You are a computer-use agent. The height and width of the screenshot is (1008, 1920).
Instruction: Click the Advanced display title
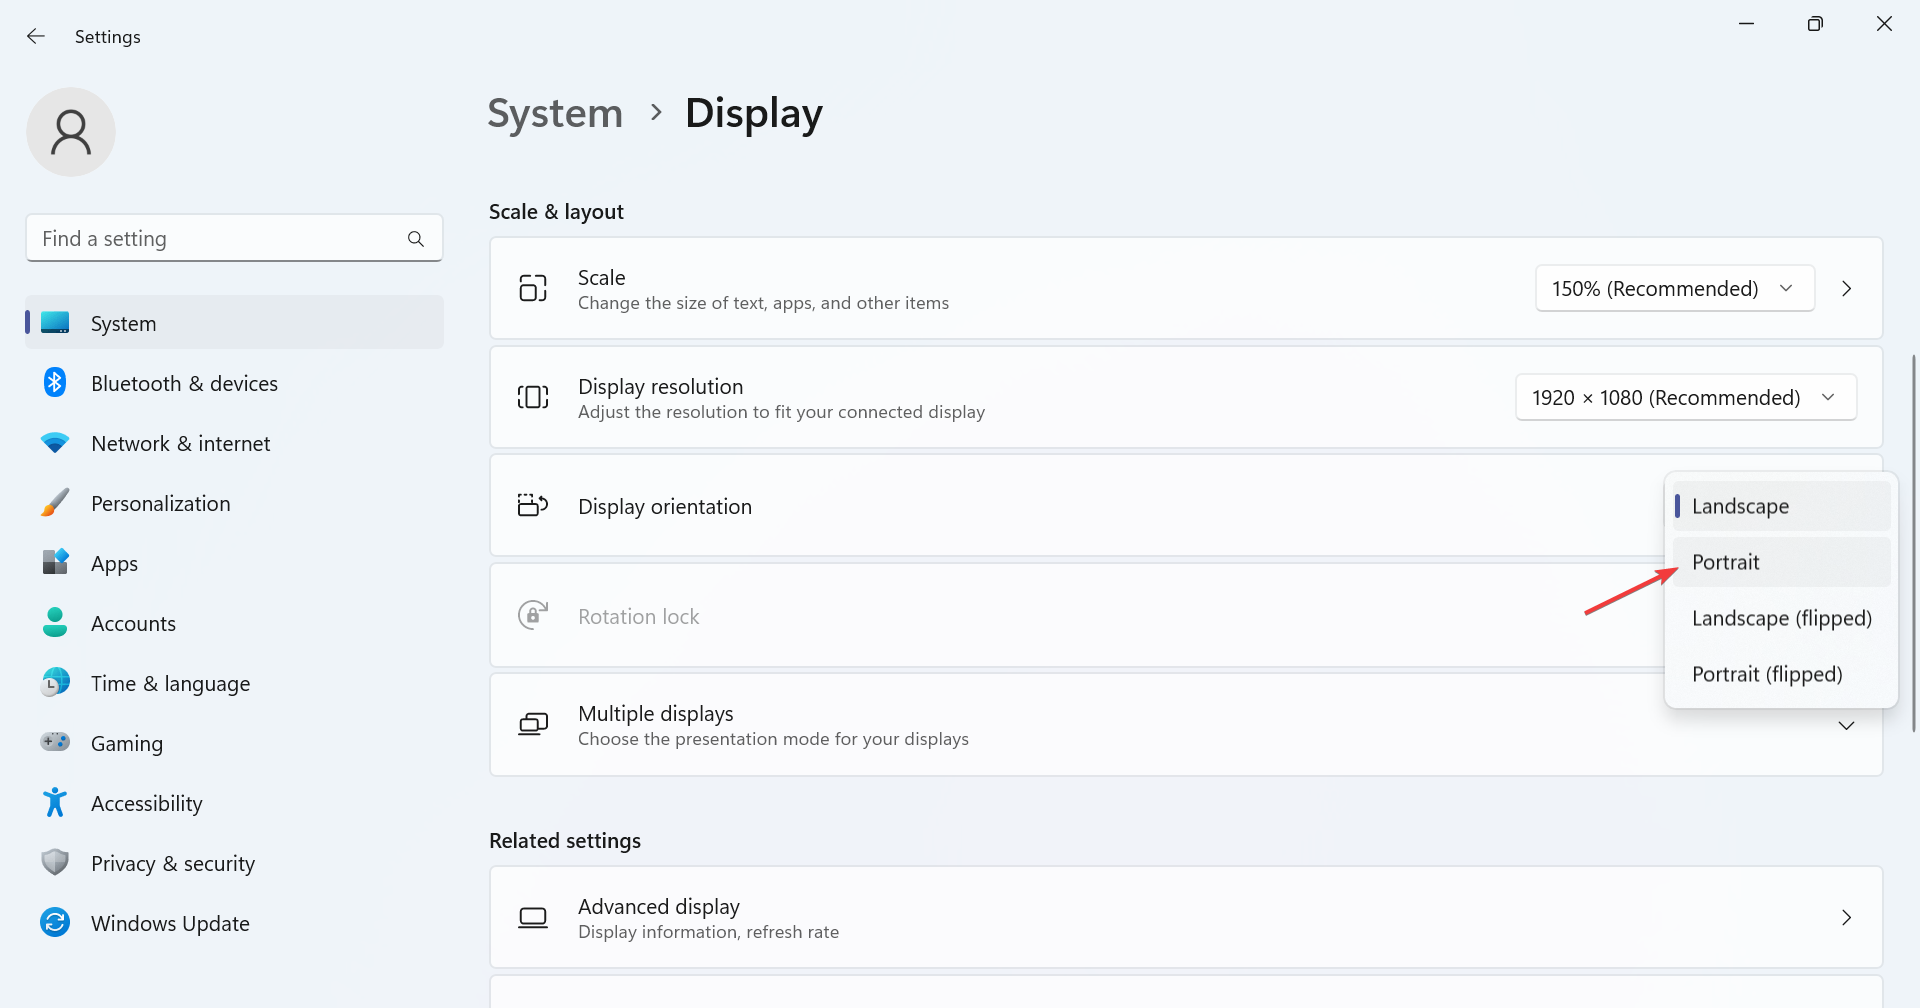[659, 906]
